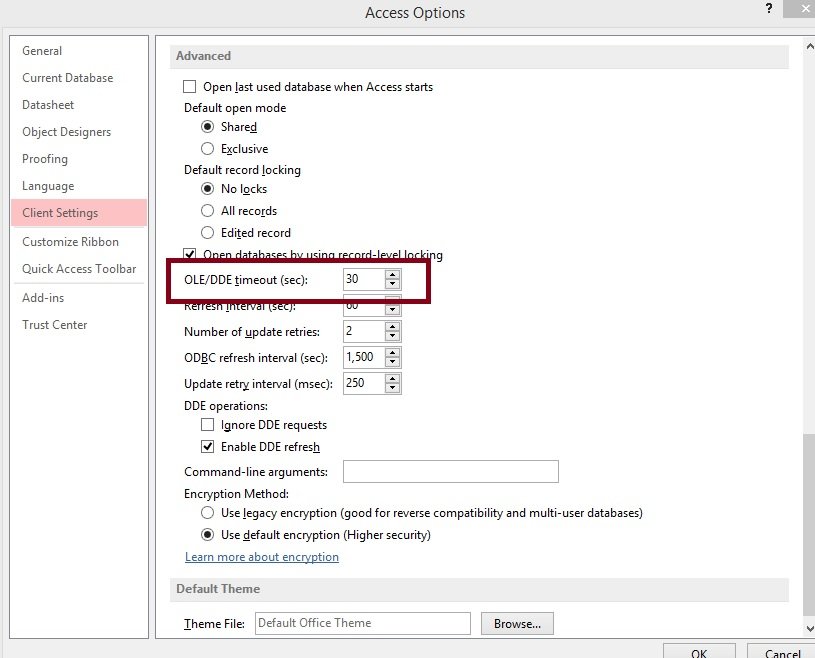The width and height of the screenshot is (815, 658).
Task: Check Ignore DDE requests
Action: [x=208, y=425]
